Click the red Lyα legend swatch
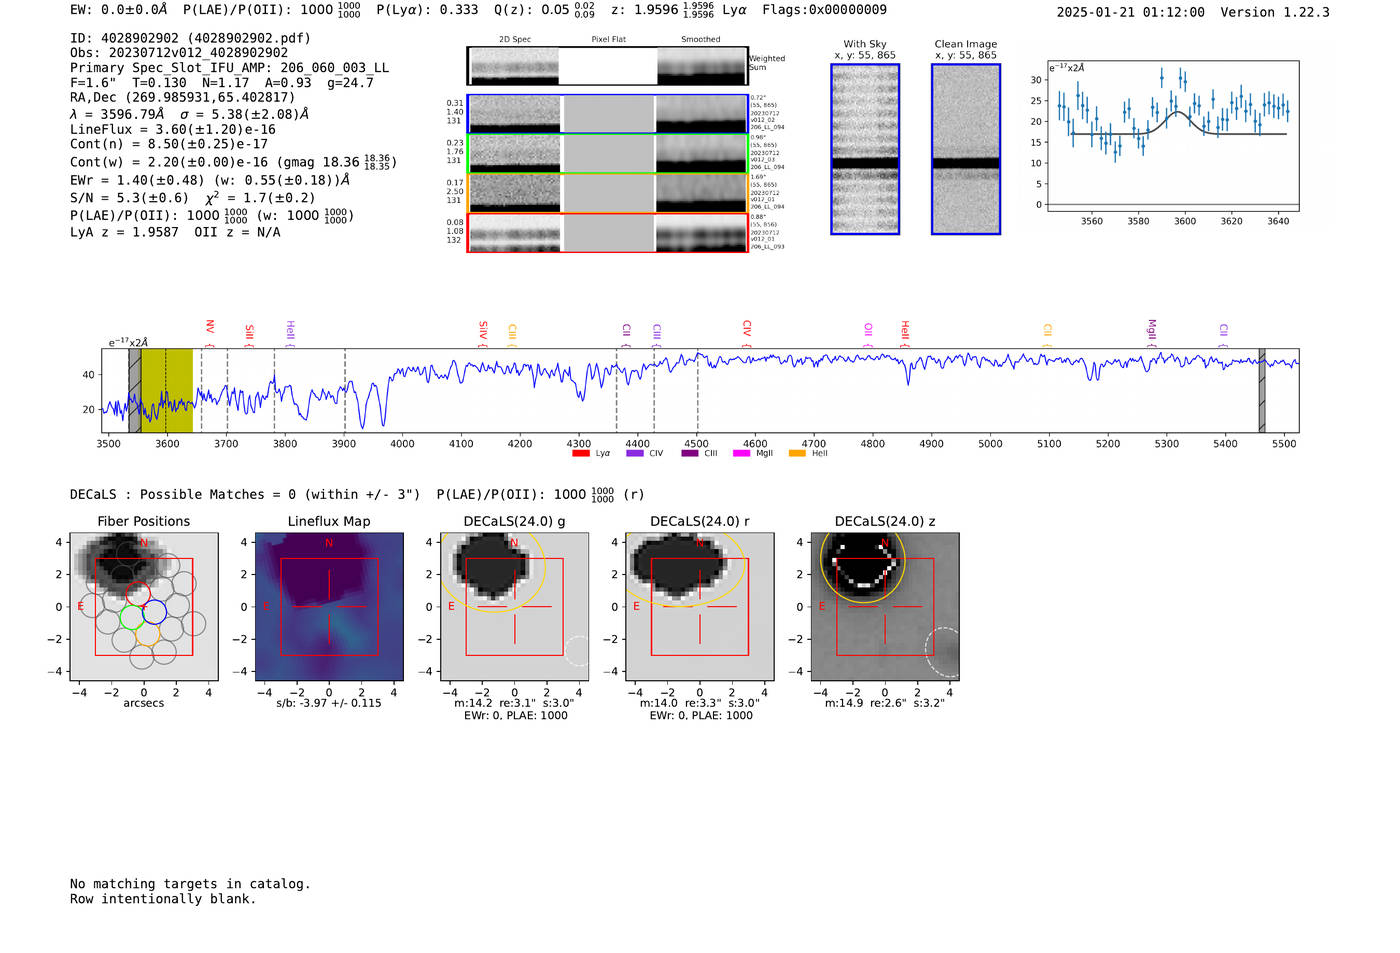 point(581,454)
